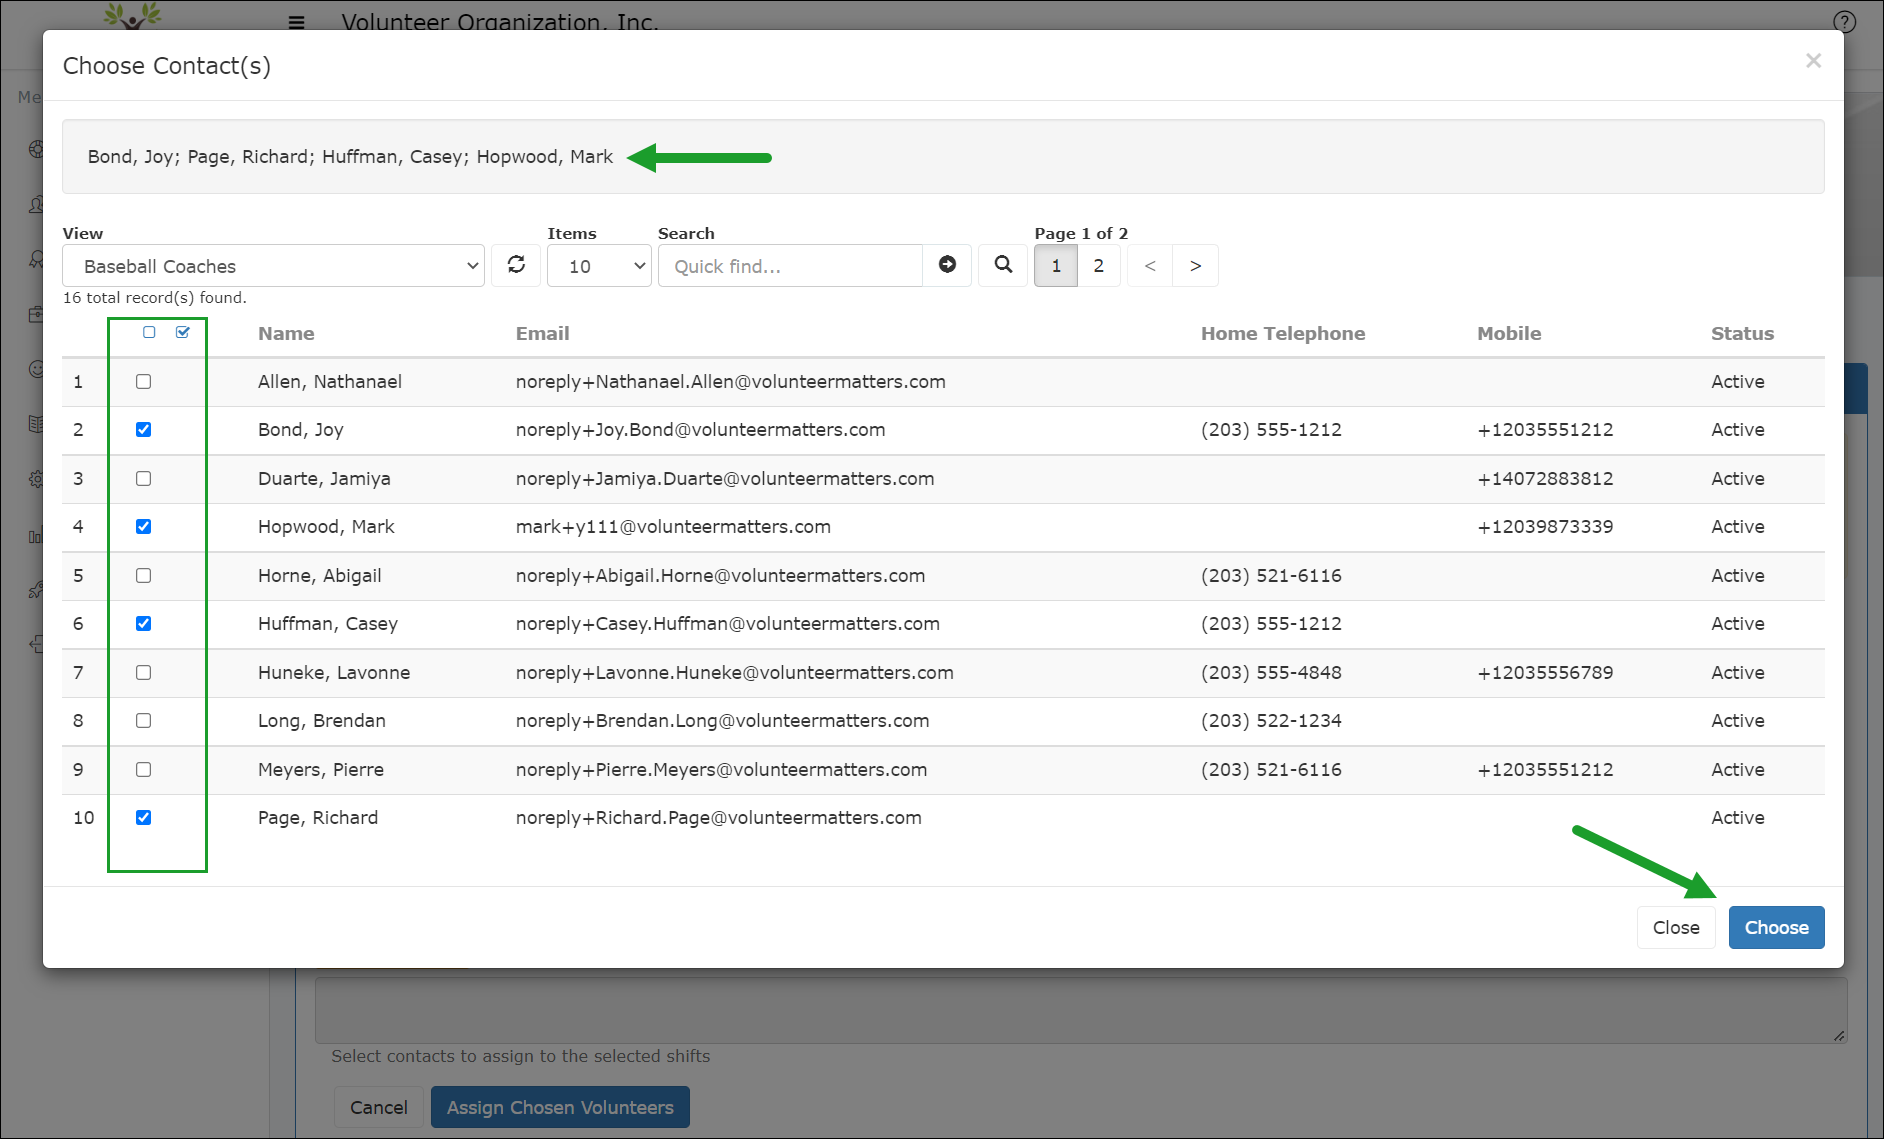
Task: Open the Items per page dropdown
Action: (x=599, y=266)
